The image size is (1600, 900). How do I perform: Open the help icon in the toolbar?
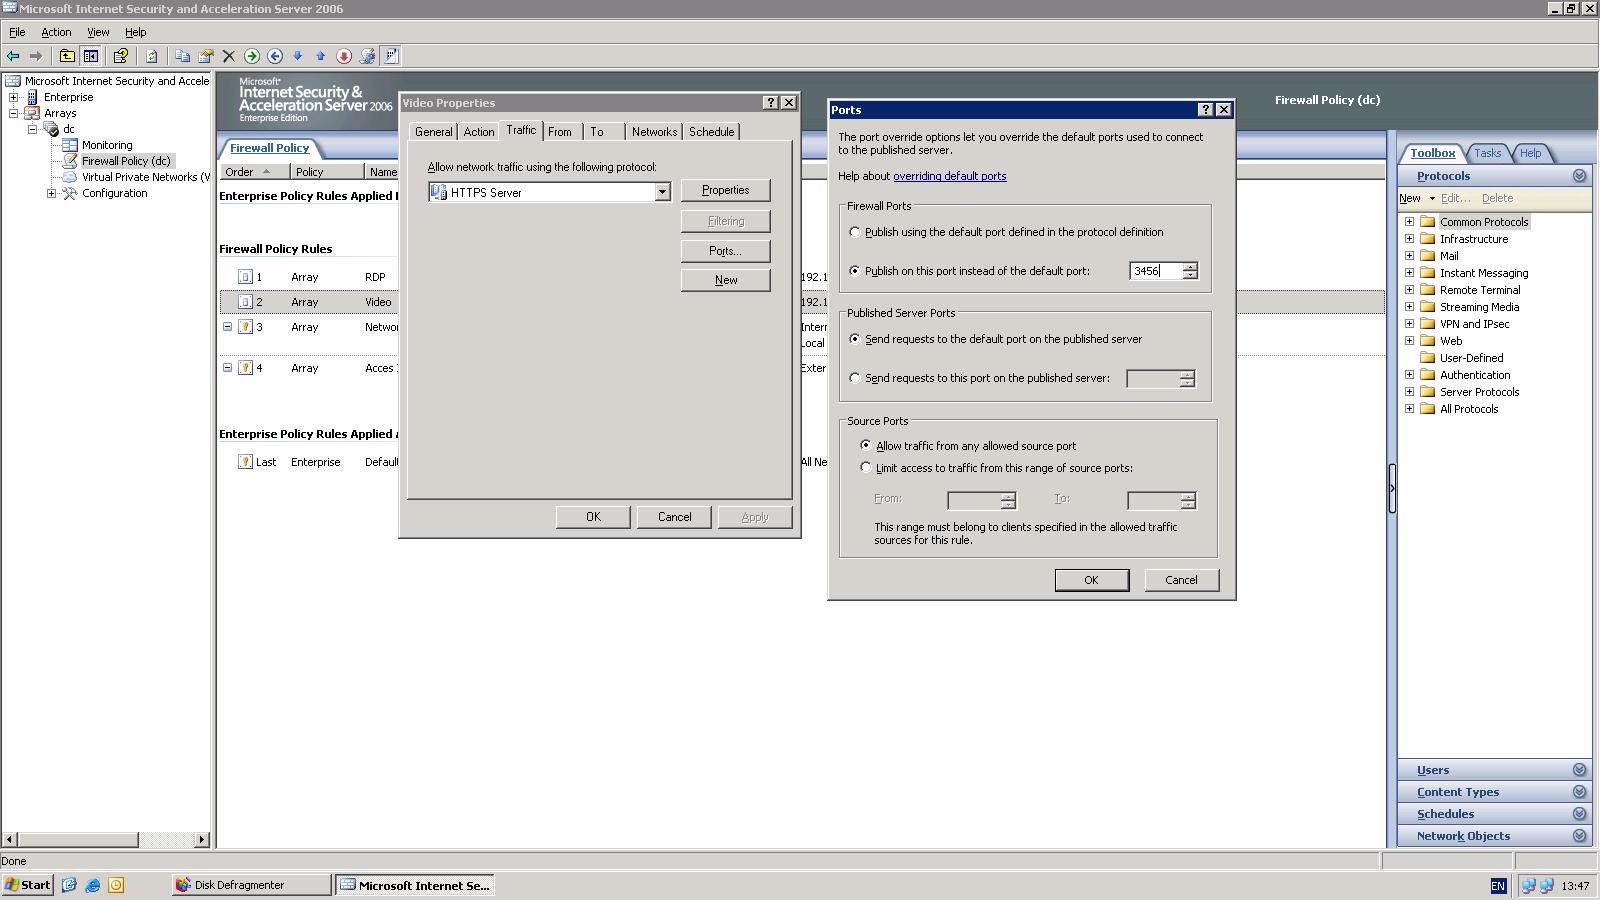pyautogui.click(x=121, y=56)
